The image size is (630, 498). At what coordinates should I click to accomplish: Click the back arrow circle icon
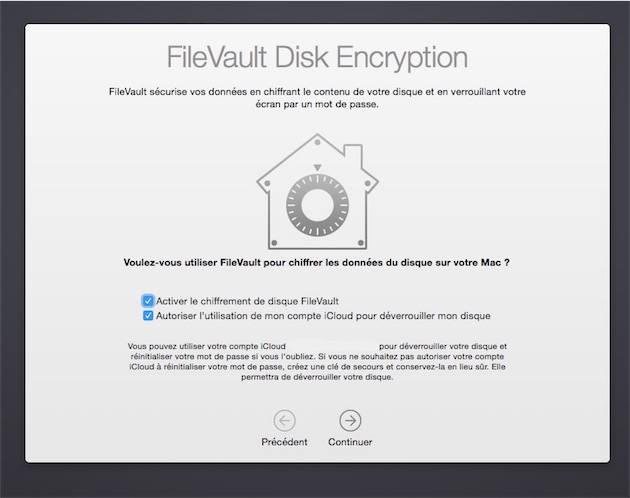click(x=284, y=420)
